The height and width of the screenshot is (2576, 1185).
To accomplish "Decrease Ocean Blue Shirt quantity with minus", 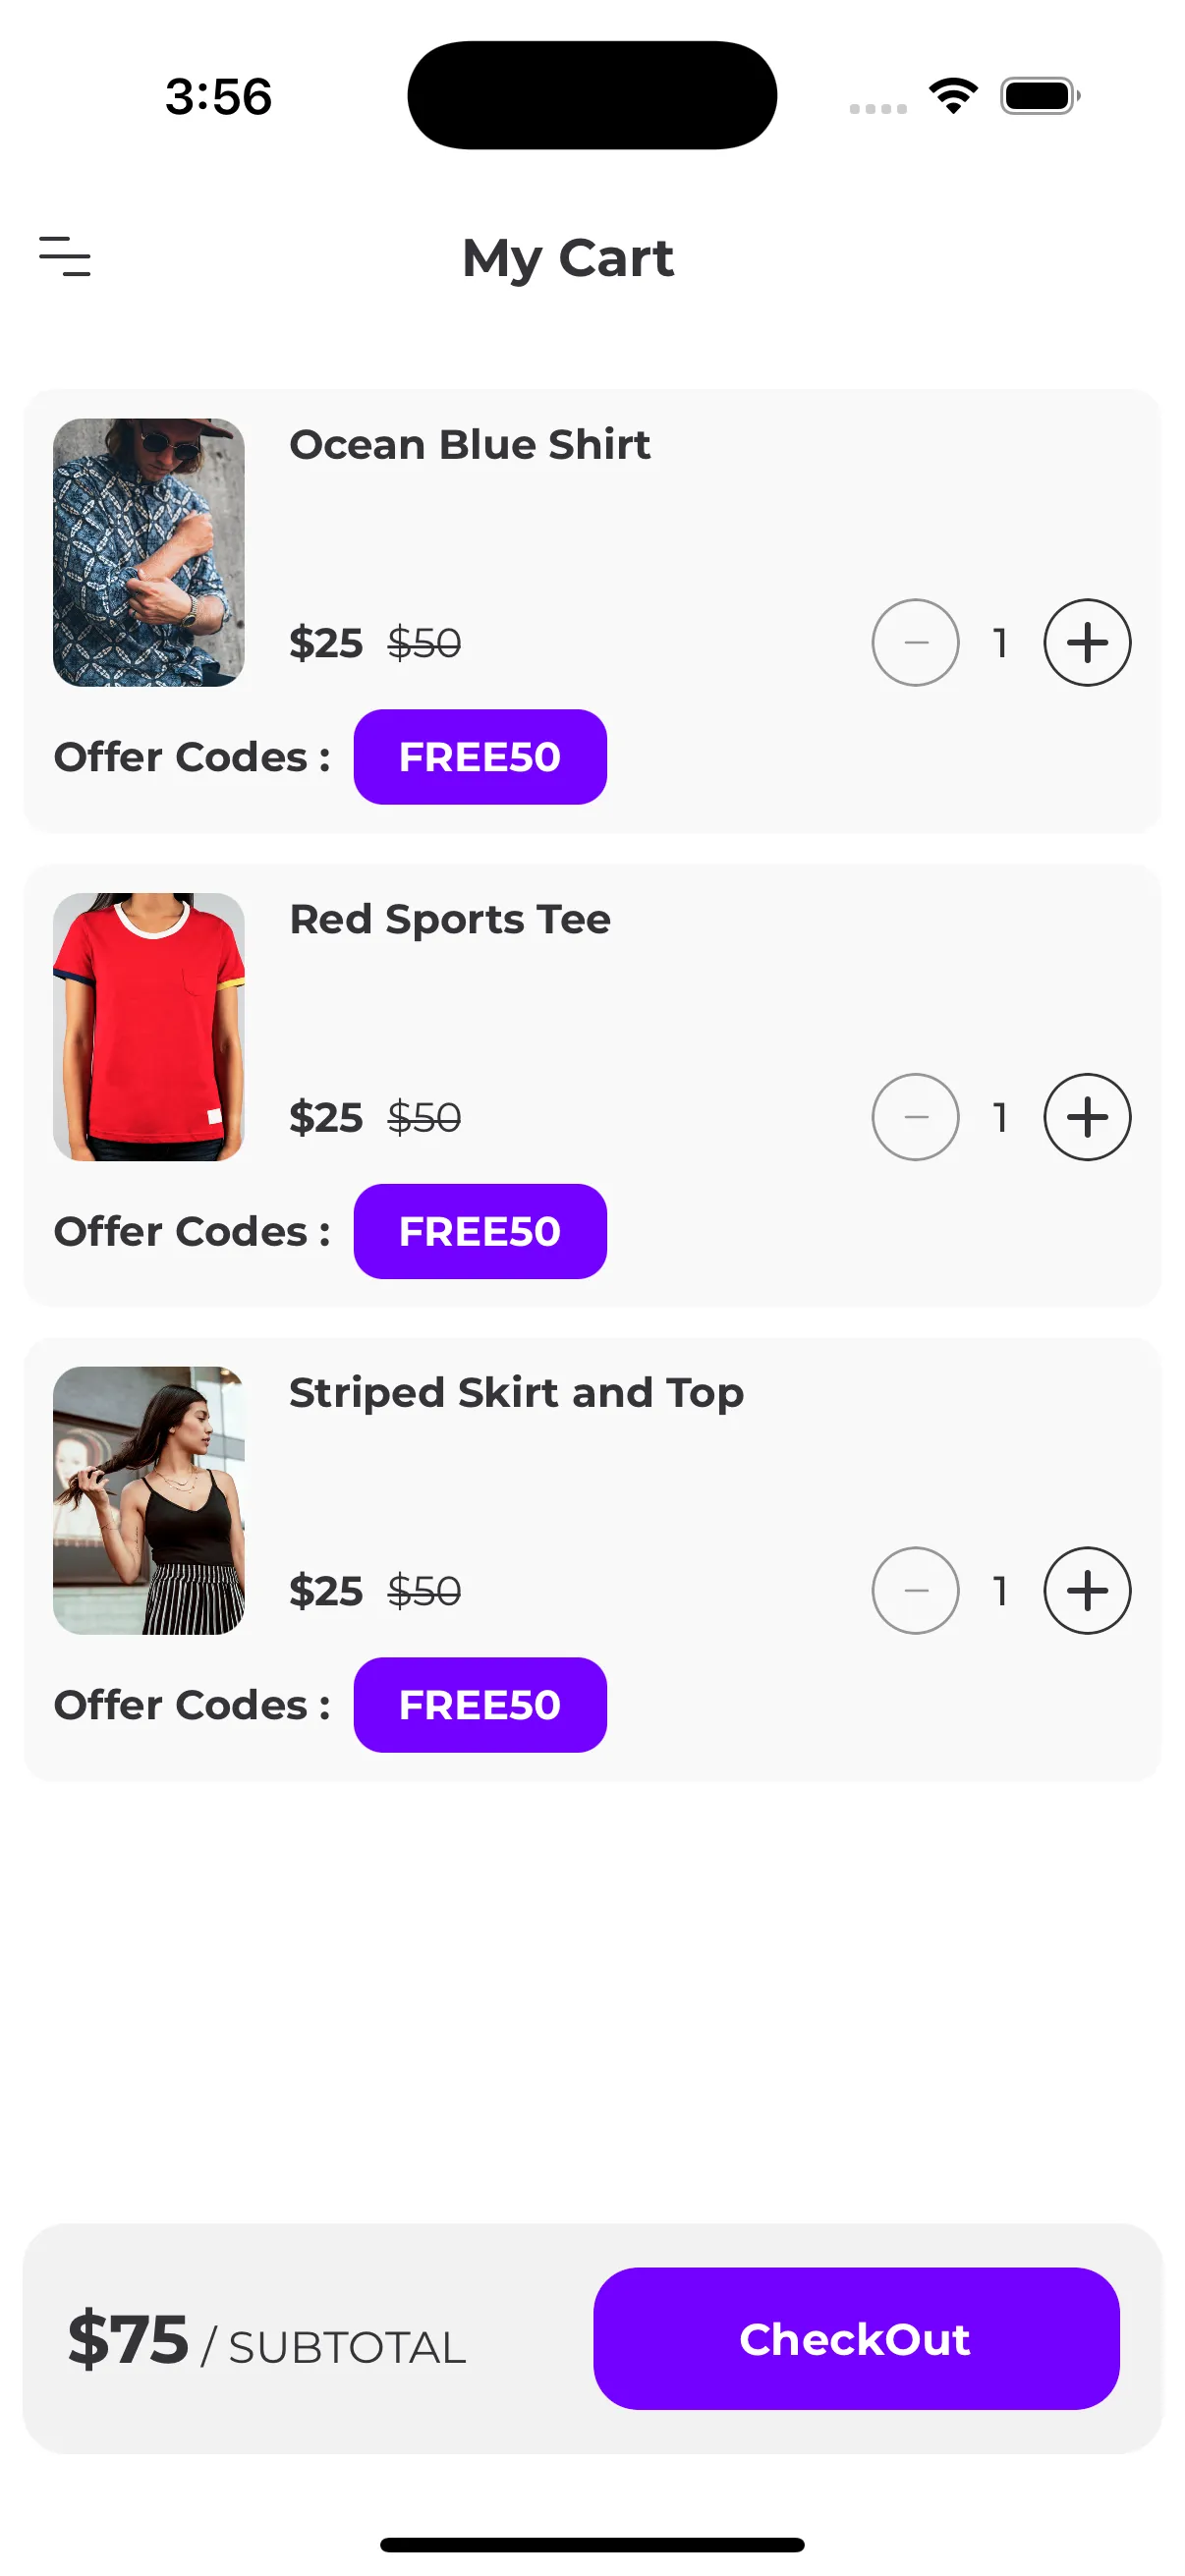I will [x=915, y=643].
